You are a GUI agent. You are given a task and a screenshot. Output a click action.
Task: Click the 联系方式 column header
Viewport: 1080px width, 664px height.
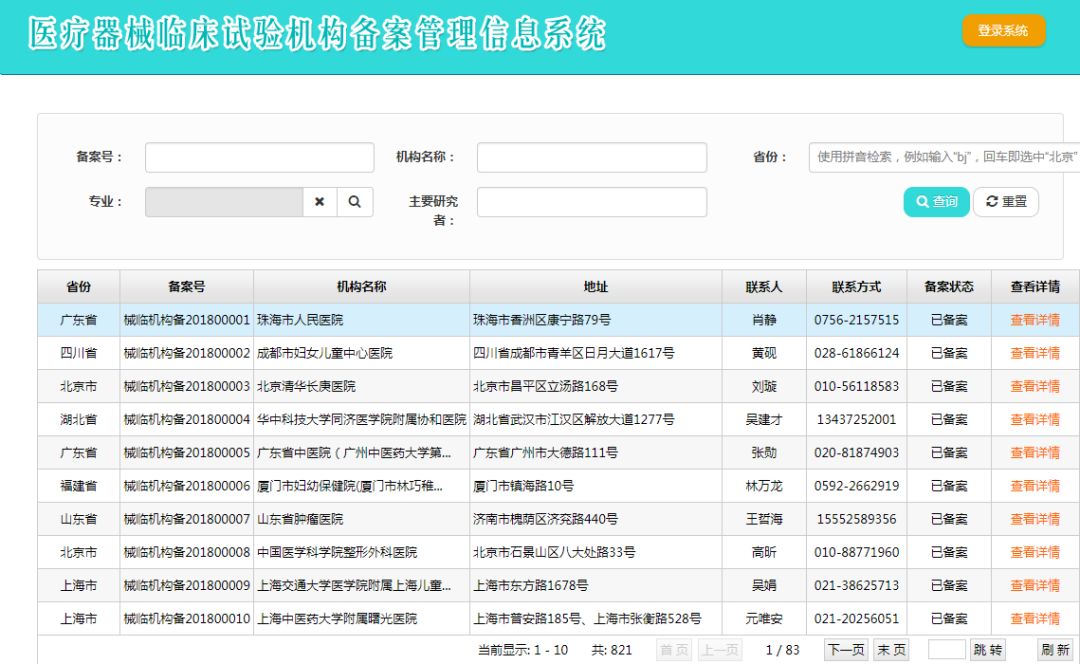856,287
